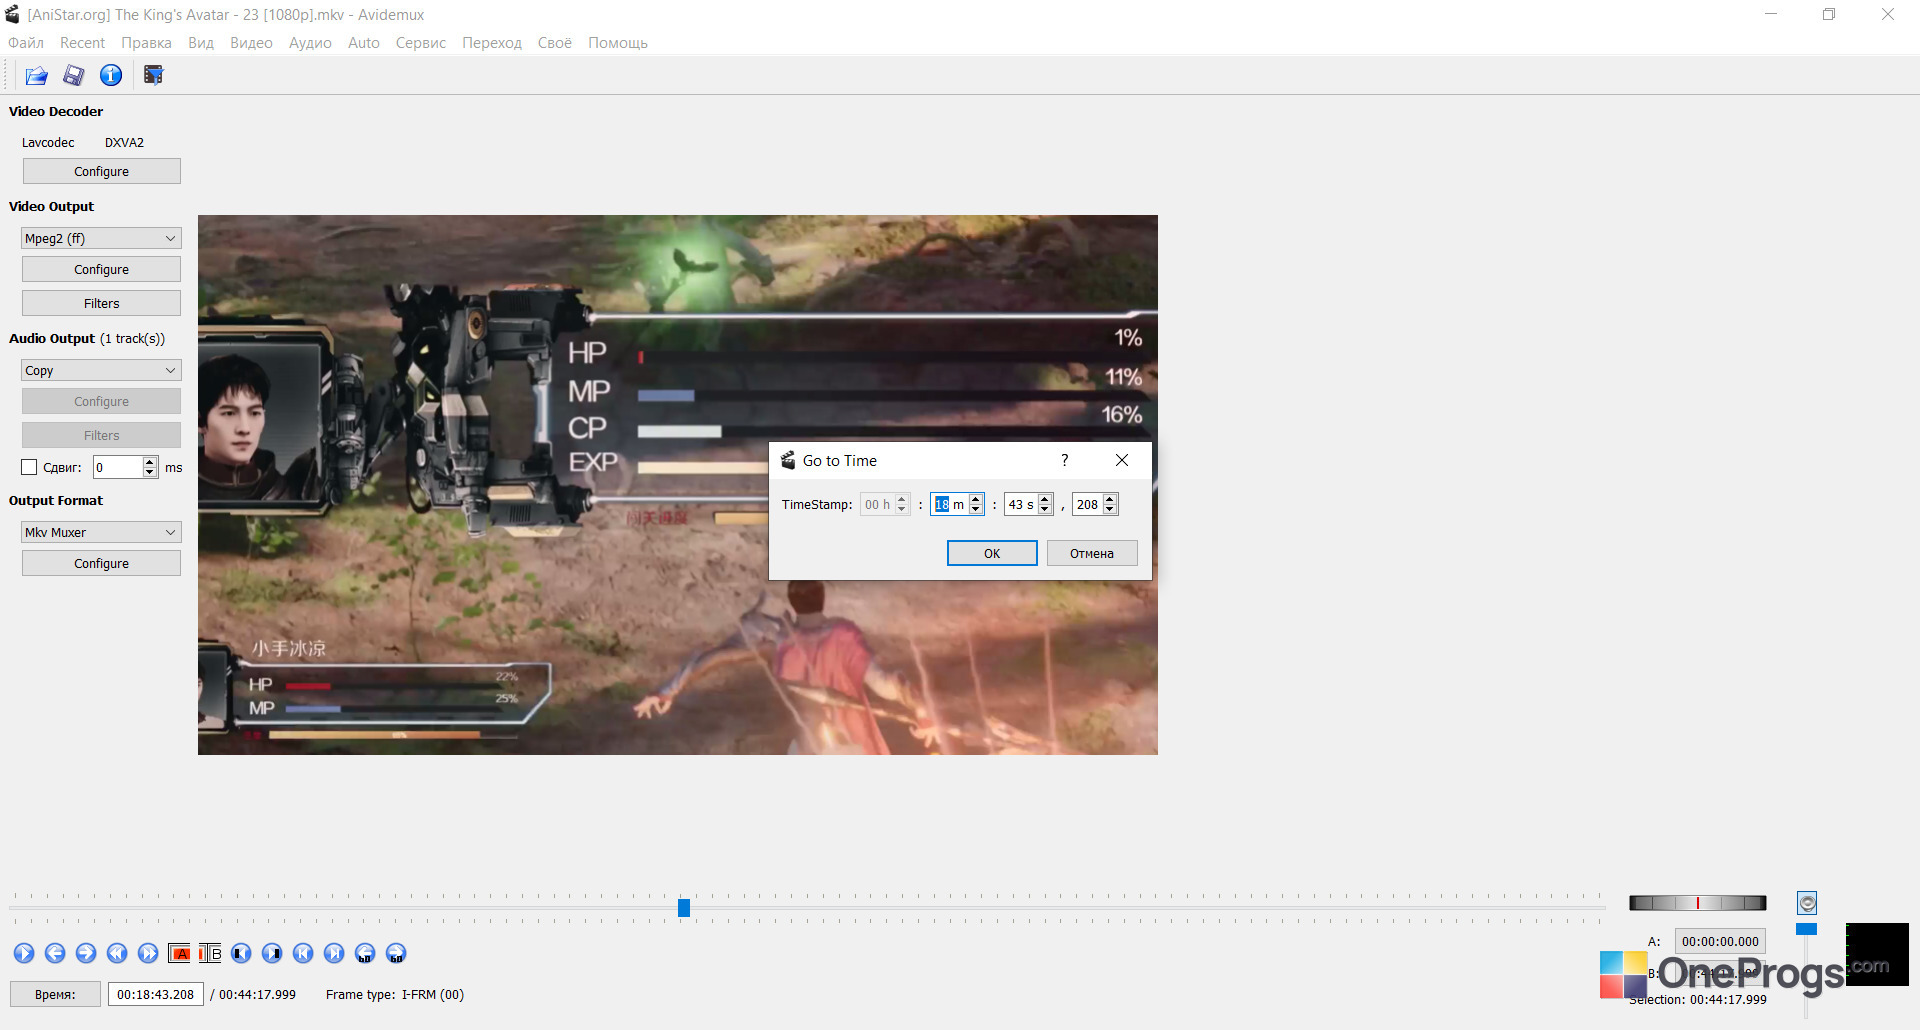1920x1030 pixels.
Task: Open the Auto menu
Action: pyautogui.click(x=364, y=43)
